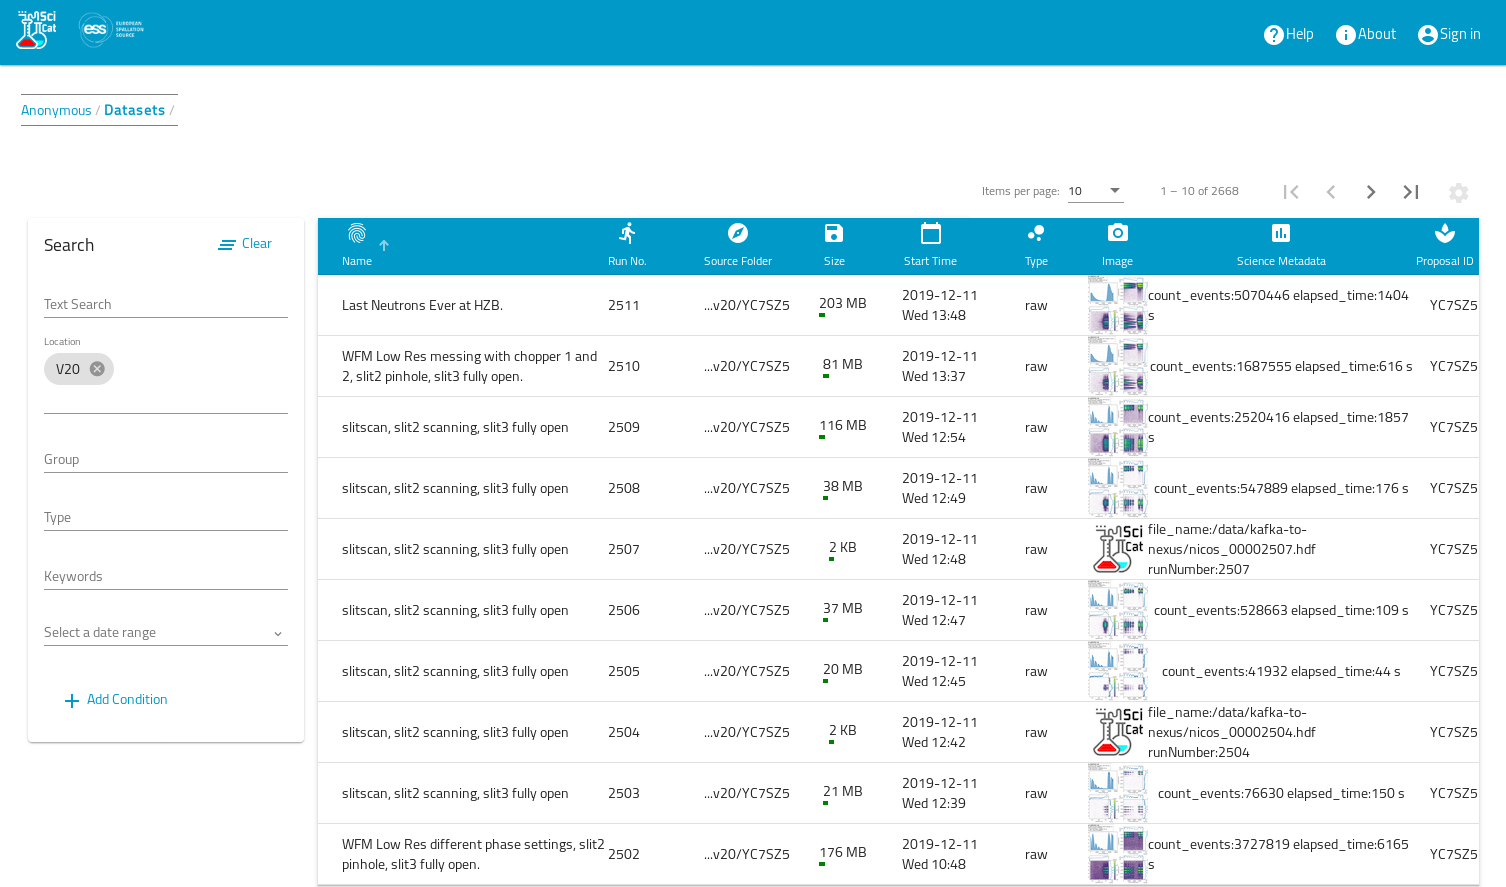Remove the V20 location chip
Viewport: 1506px width, 887px height.
point(97,369)
